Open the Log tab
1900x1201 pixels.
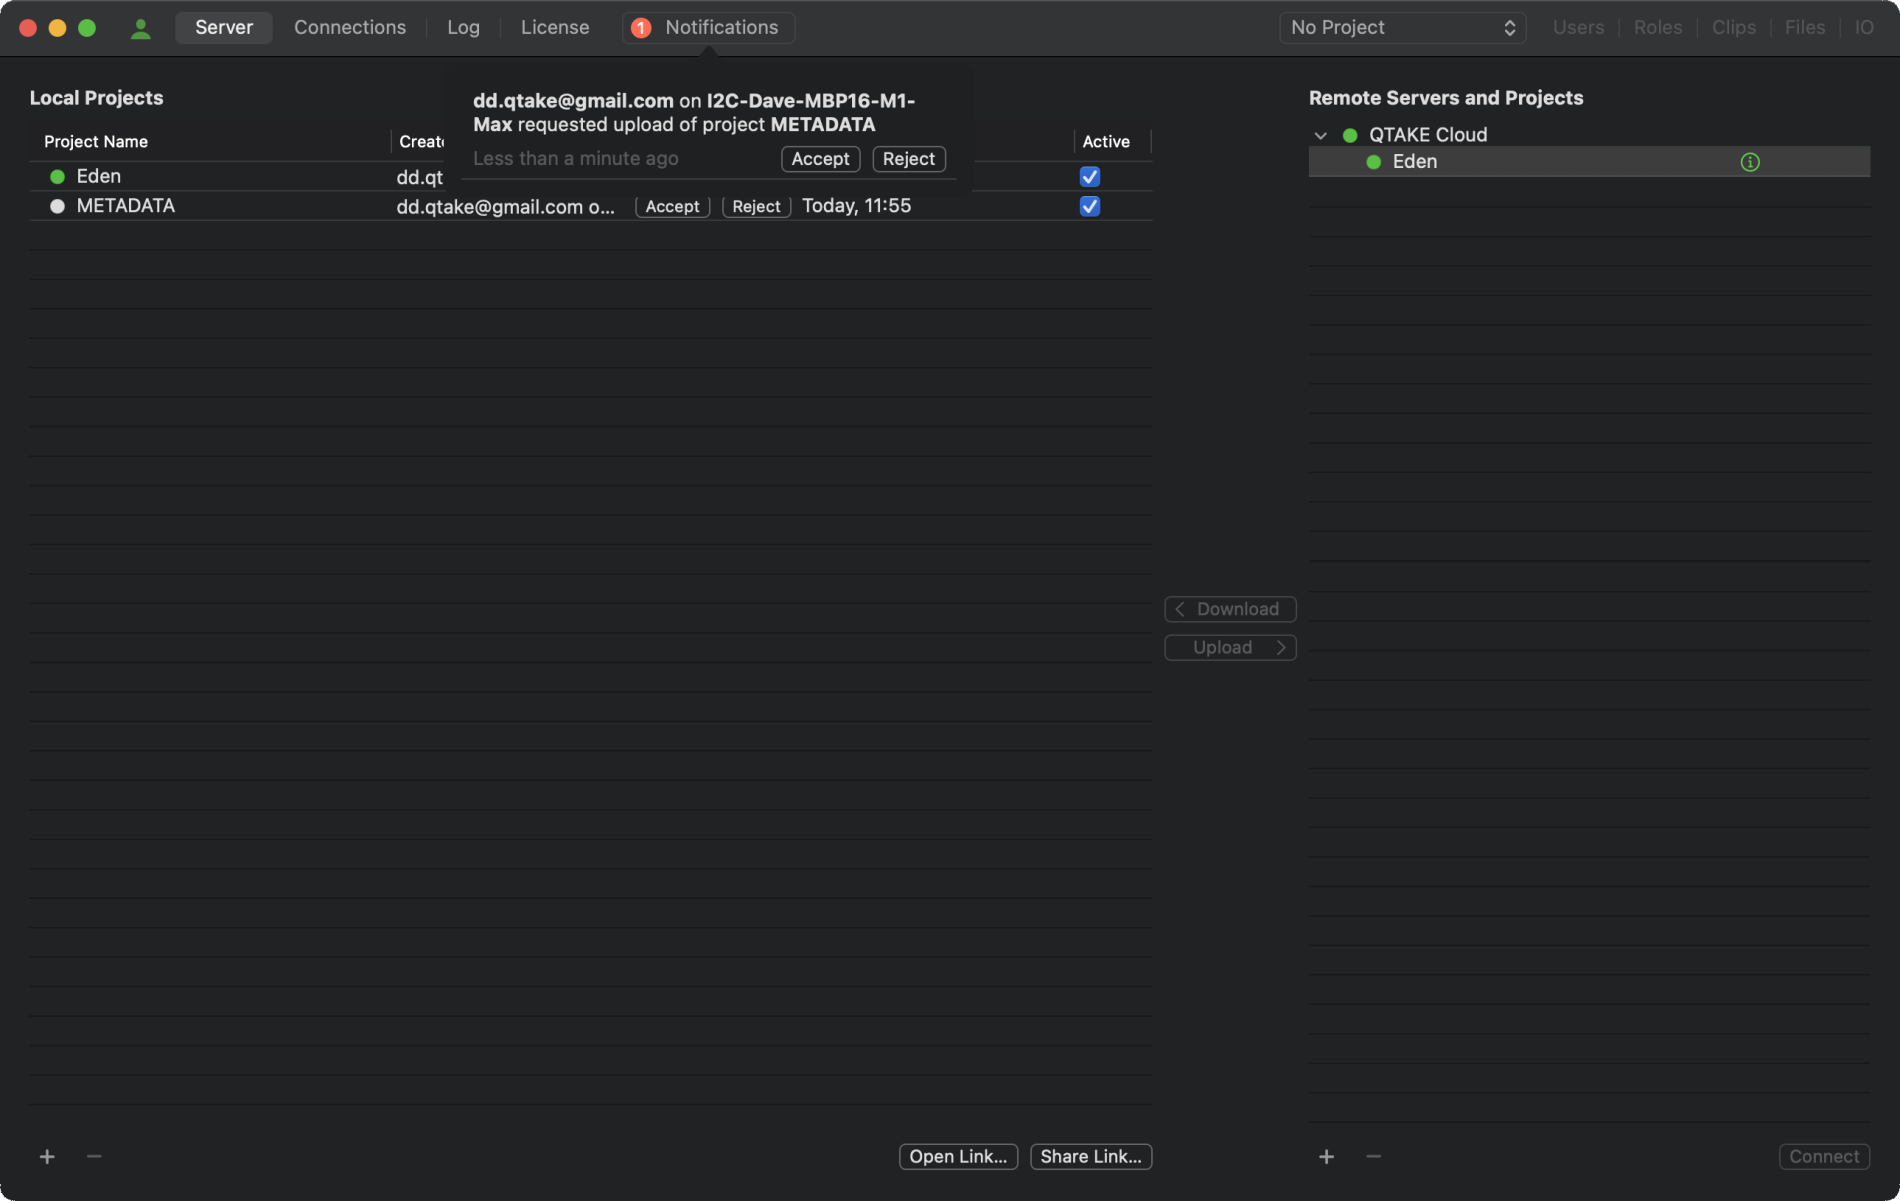pos(463,27)
